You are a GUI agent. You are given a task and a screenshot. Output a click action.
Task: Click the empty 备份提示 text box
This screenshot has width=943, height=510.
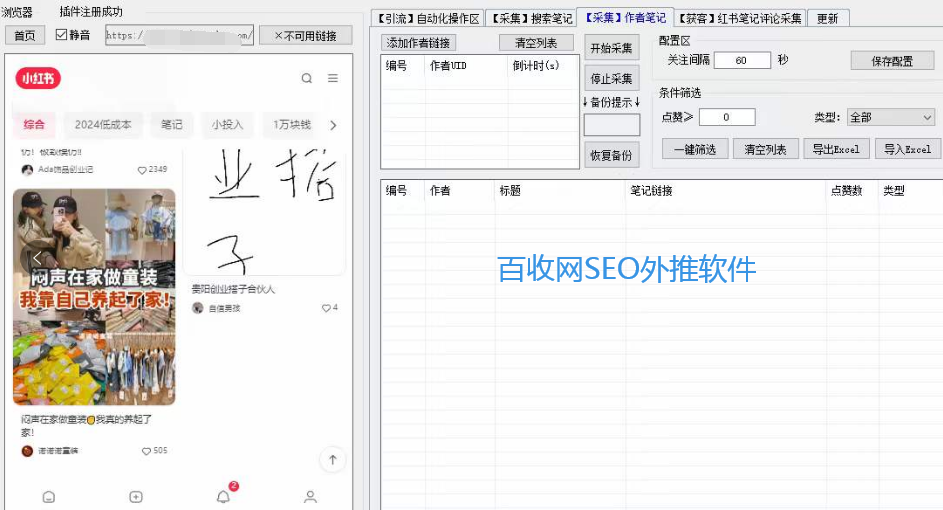[612, 125]
